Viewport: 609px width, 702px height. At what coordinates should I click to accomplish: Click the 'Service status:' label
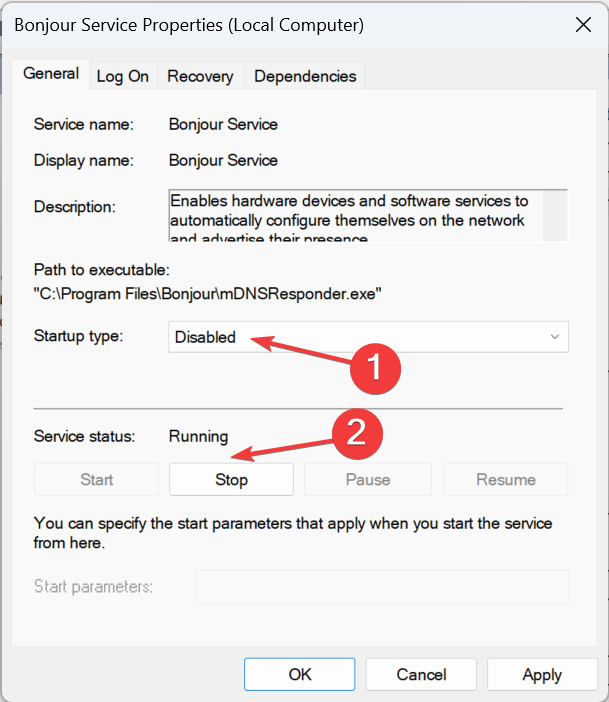coord(84,436)
